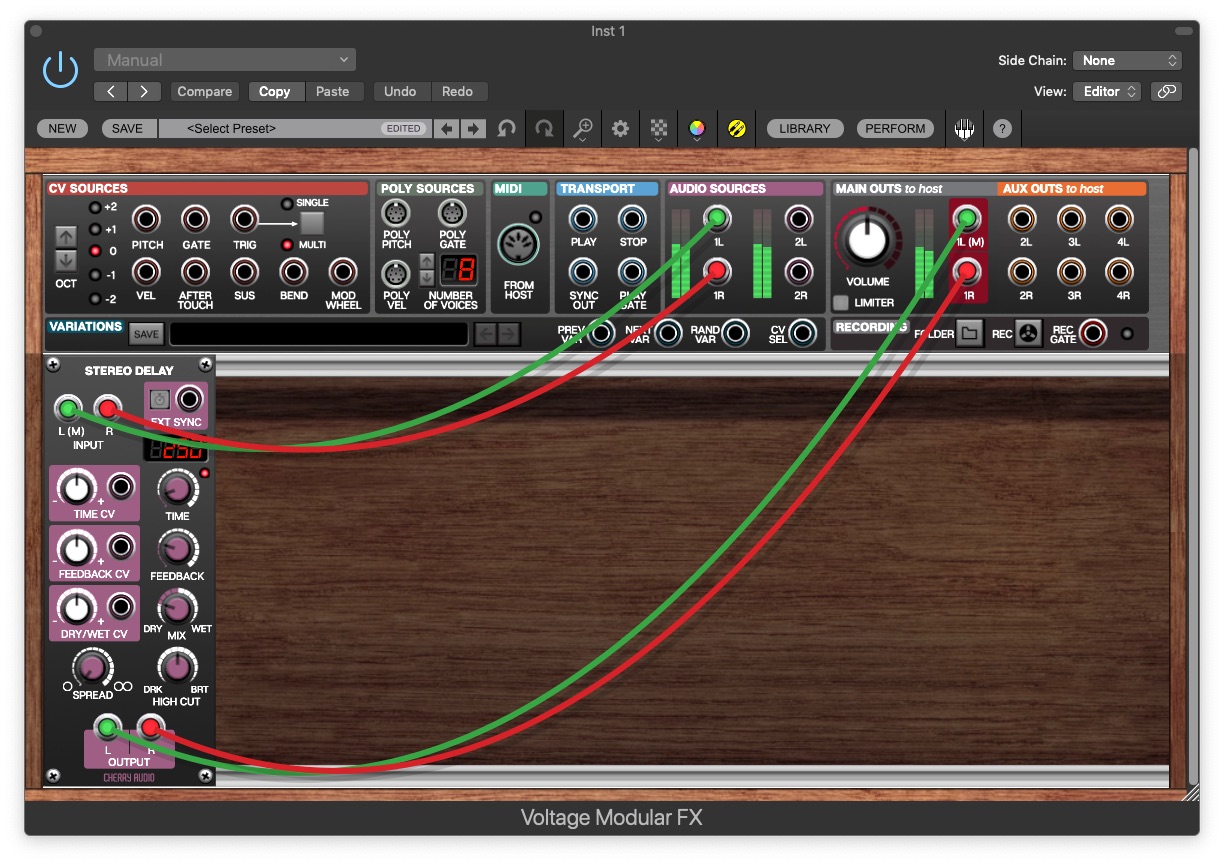Viewport: 1224px width, 864px height.
Task: Toggle the Single/Multi trigger switch
Action: (x=312, y=223)
